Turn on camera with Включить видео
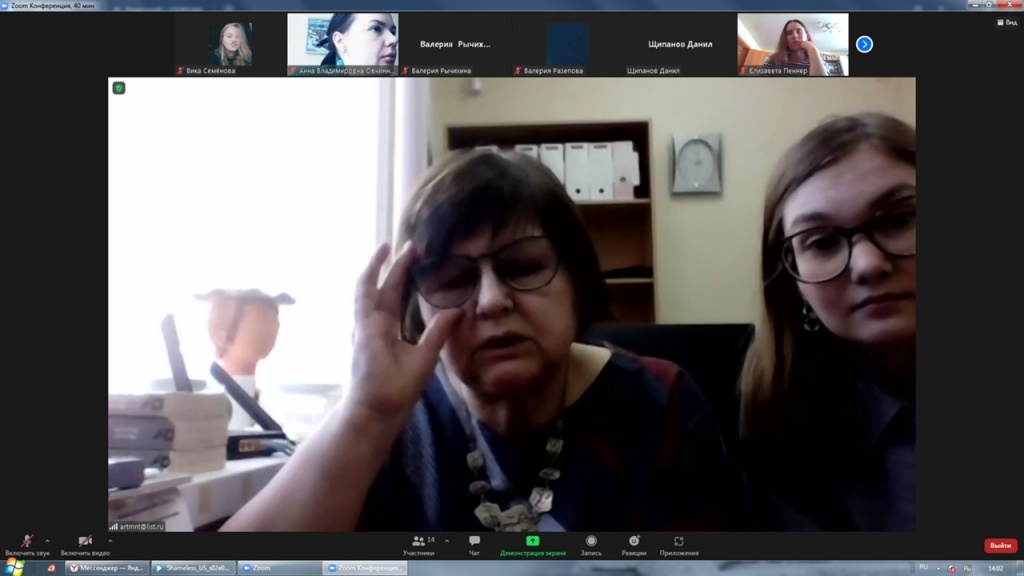1024x576 pixels. click(85, 541)
